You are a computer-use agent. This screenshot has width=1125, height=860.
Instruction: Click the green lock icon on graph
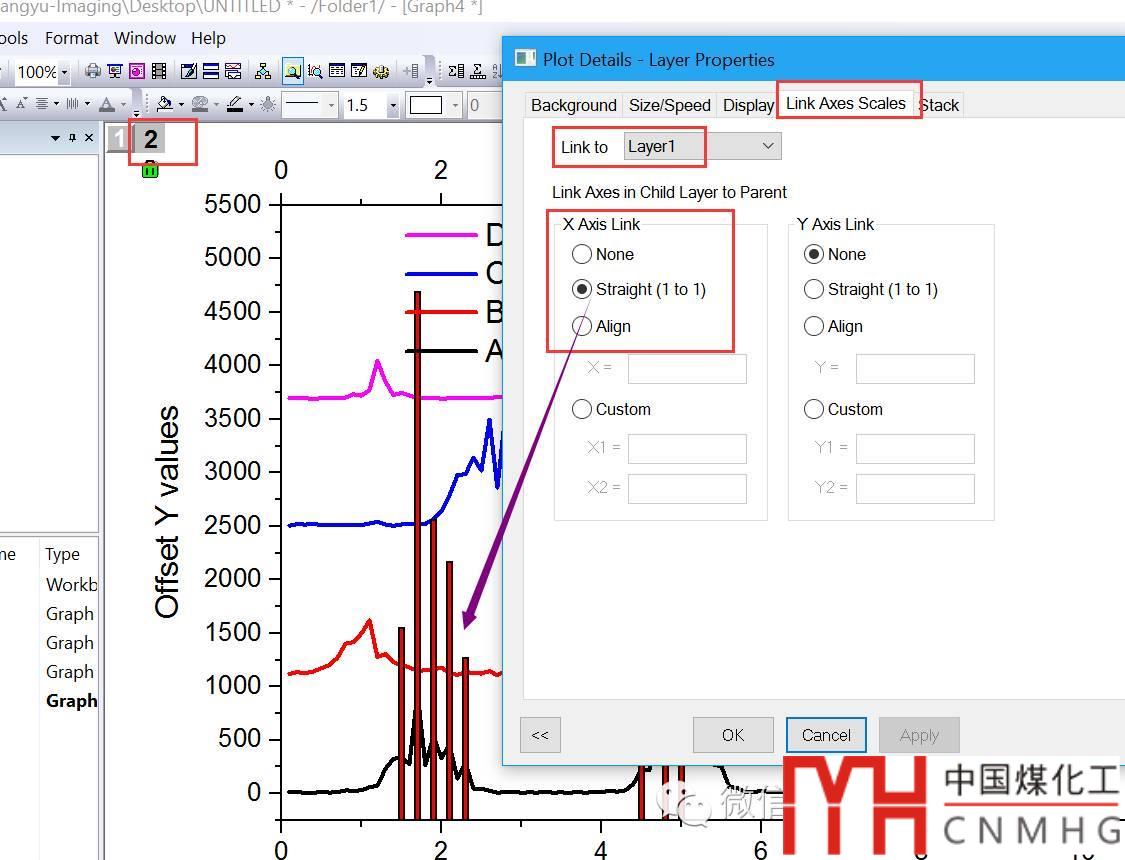tap(150, 170)
